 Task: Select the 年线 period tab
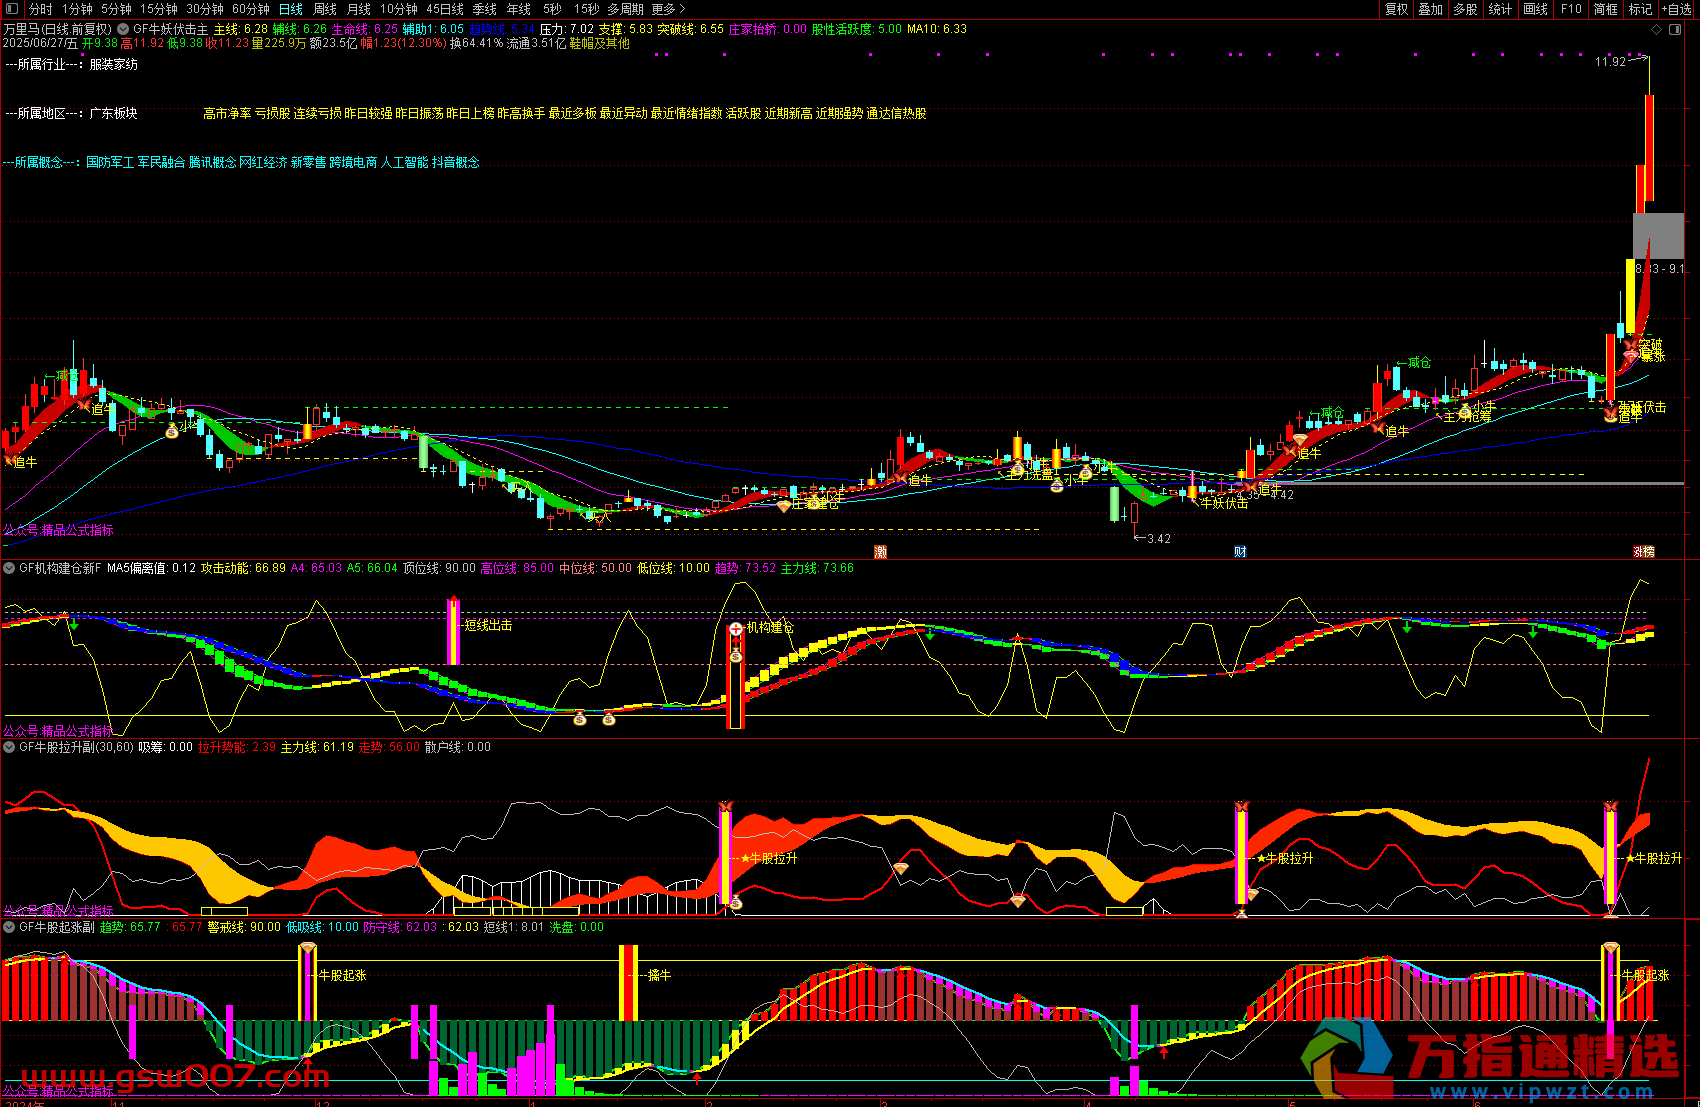point(519,9)
